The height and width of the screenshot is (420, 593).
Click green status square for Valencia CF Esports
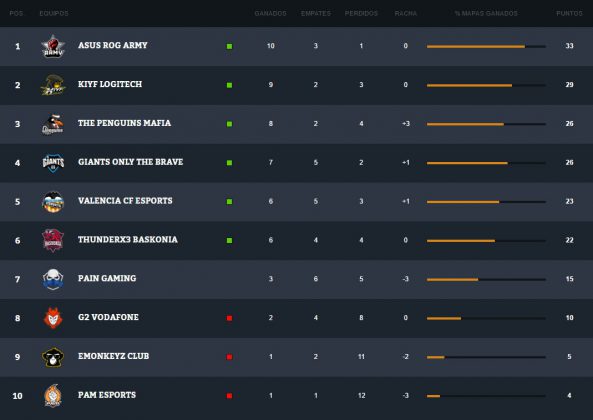point(229,202)
